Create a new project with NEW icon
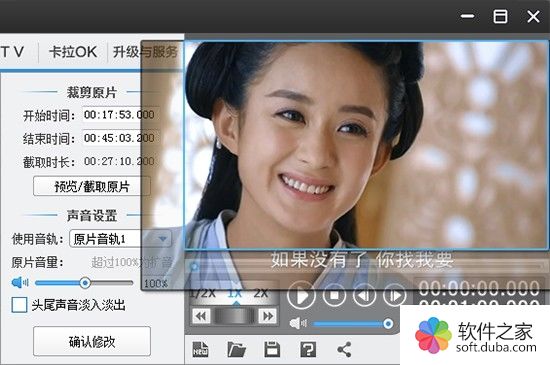This screenshot has width=550, height=365. pos(201,350)
